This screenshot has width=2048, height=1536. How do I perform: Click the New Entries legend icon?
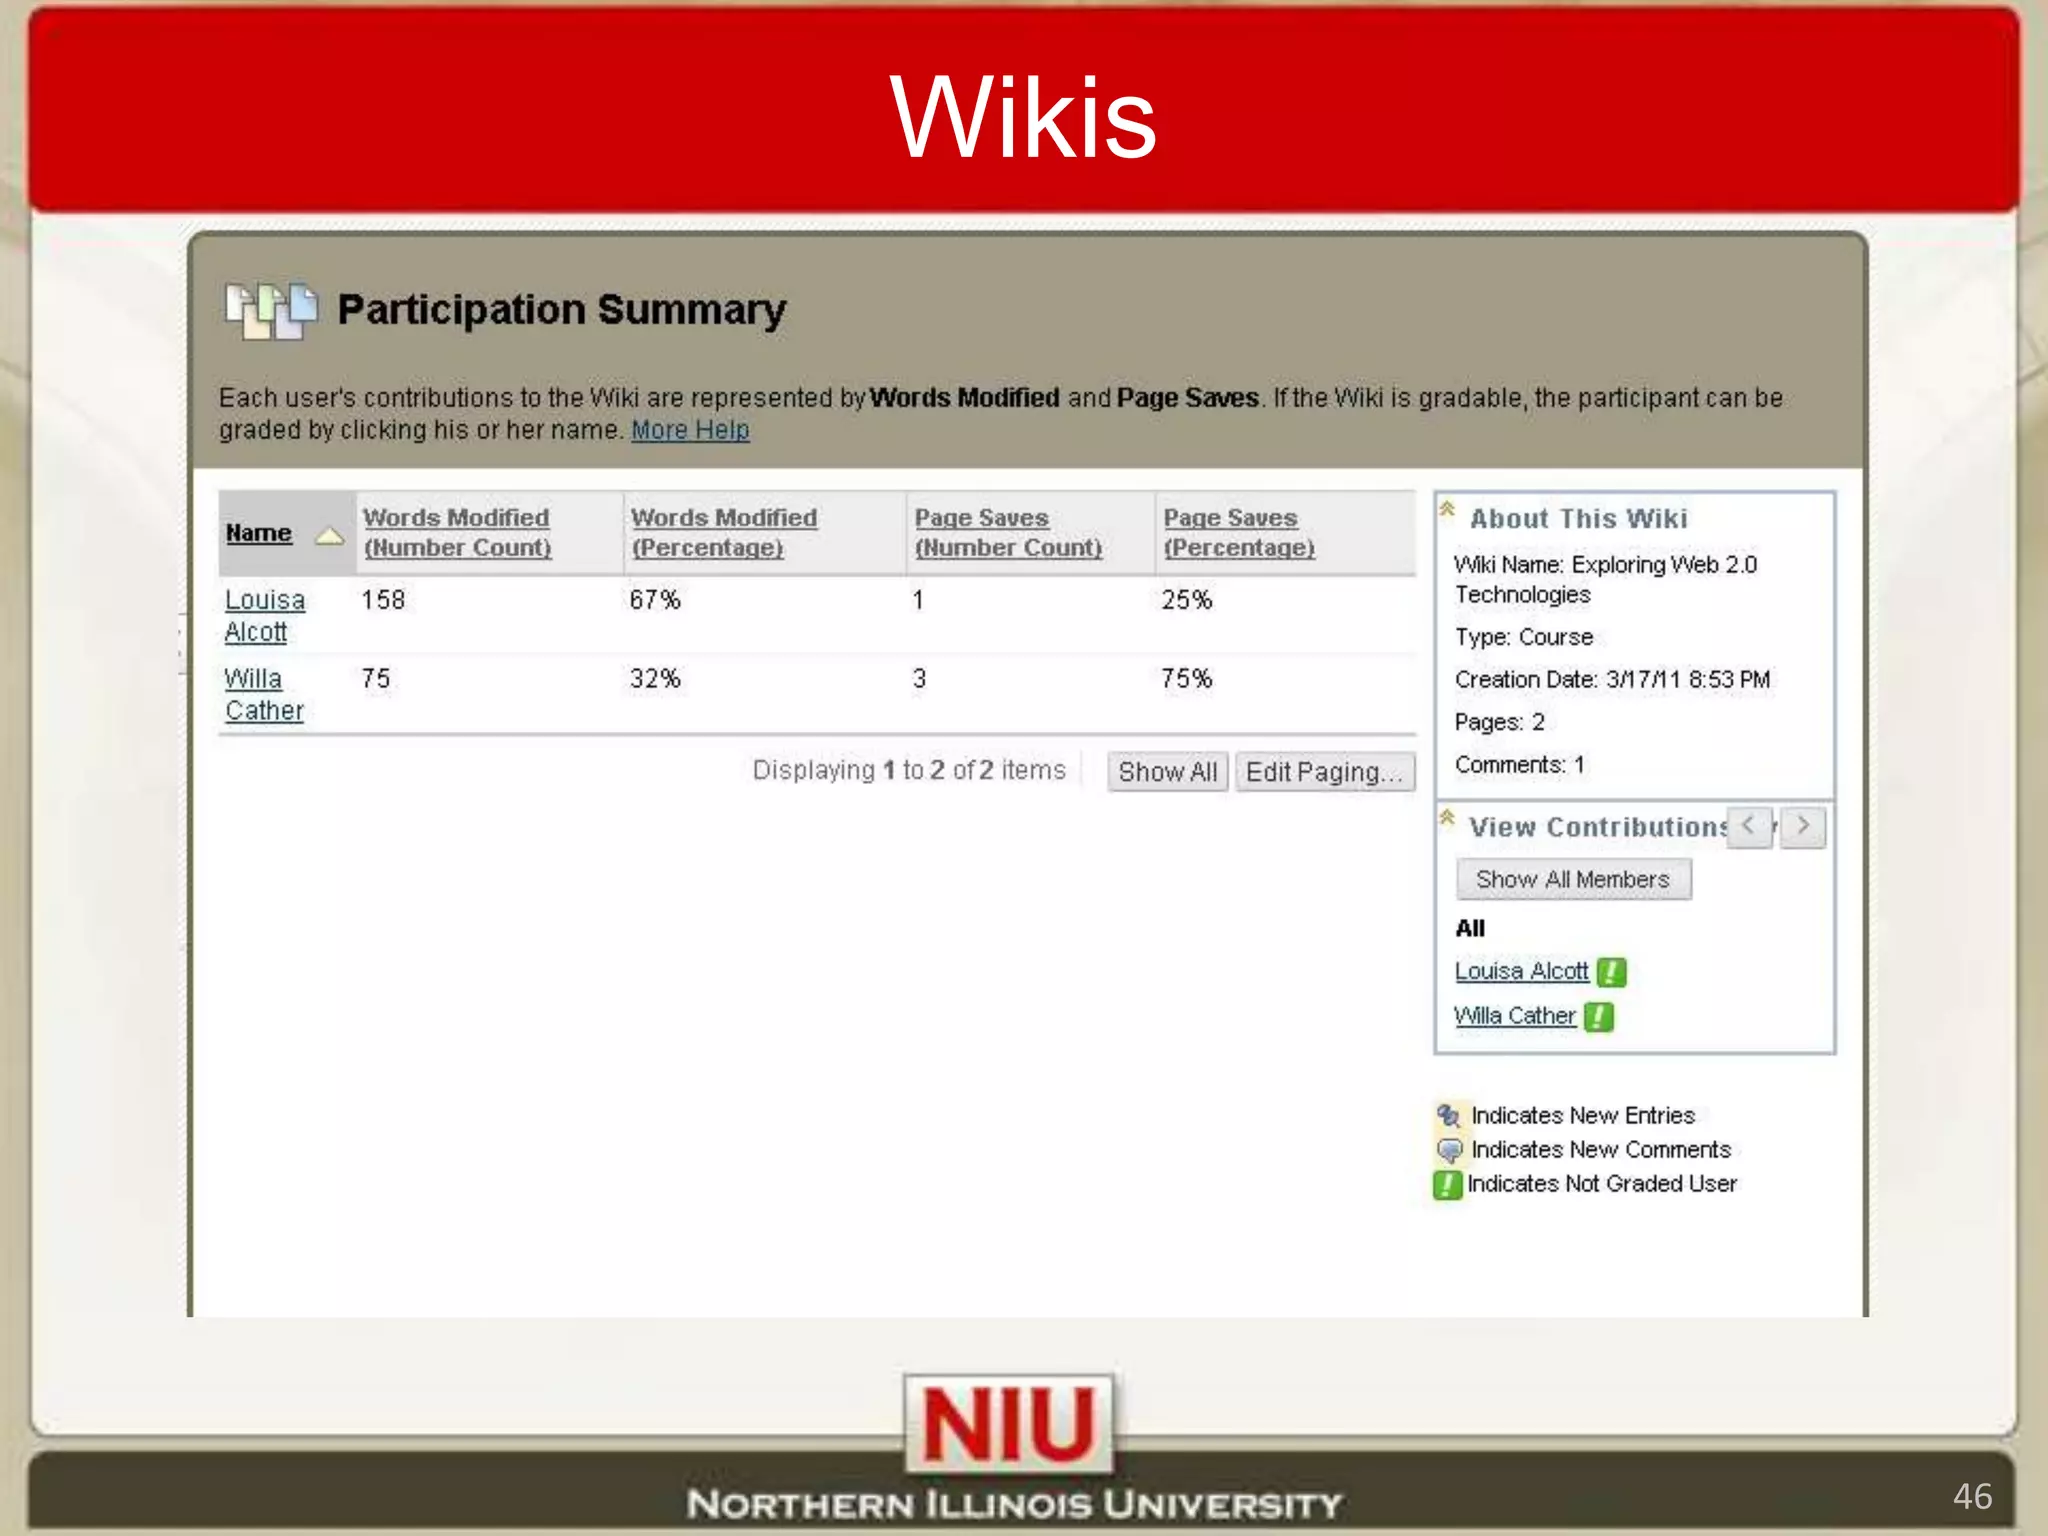click(x=1449, y=1115)
